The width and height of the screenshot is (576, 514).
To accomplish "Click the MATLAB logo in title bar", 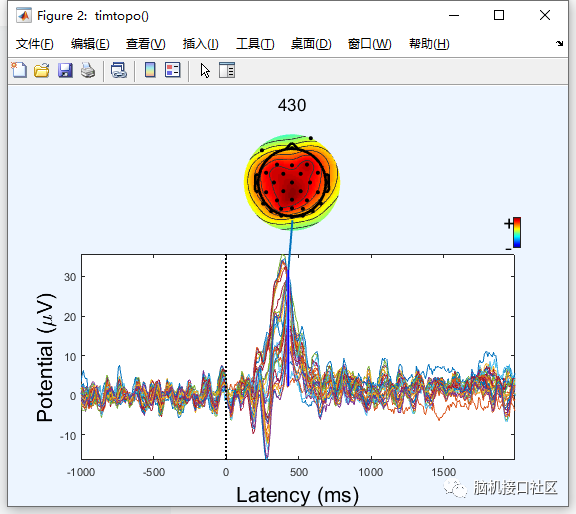I will (x=24, y=15).
